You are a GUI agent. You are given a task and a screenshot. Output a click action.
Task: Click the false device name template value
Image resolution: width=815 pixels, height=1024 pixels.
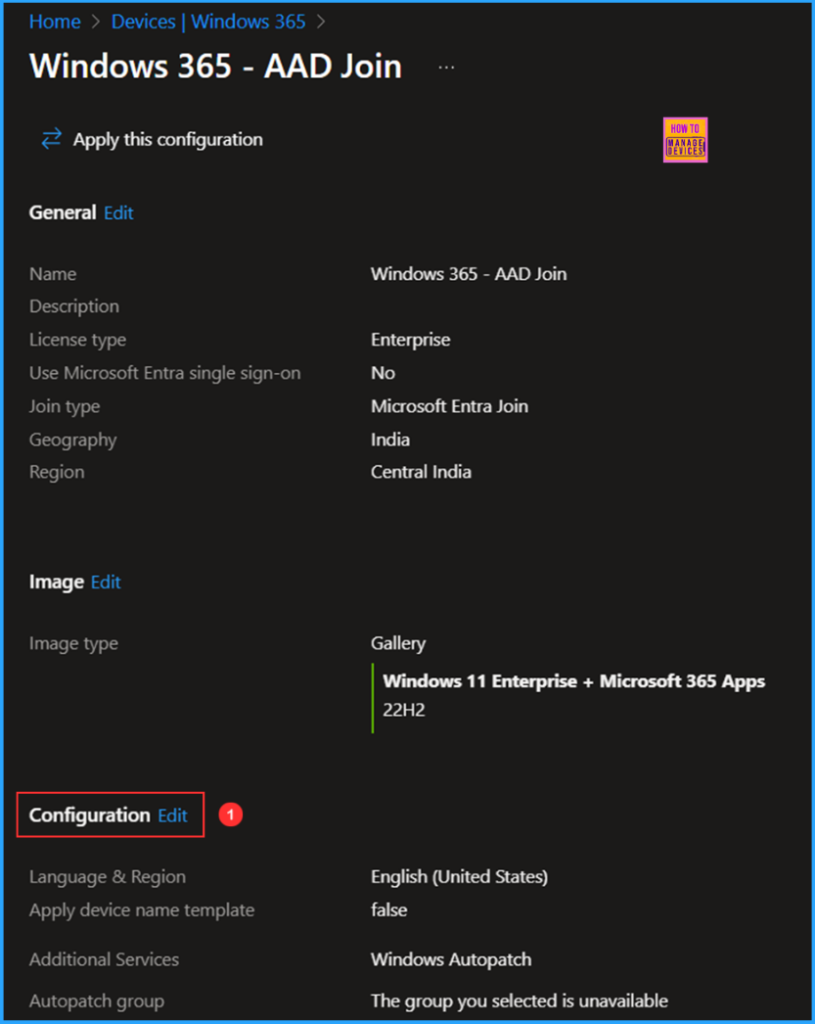tap(389, 910)
